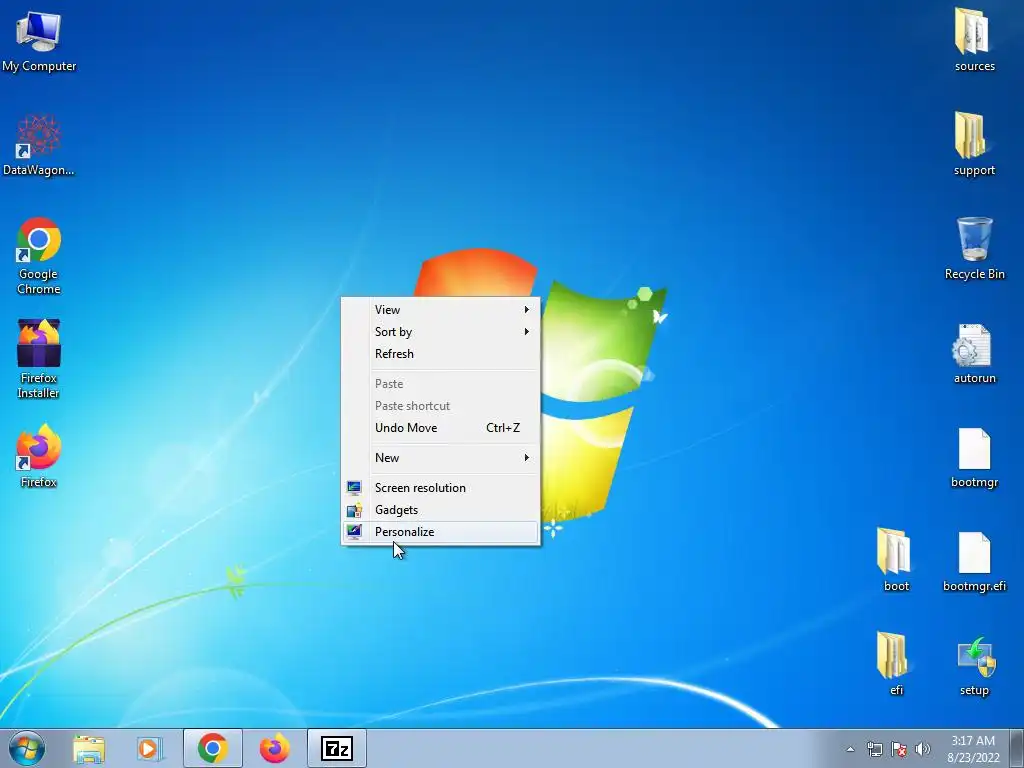Select the Recycle Bin icon

click(x=974, y=248)
